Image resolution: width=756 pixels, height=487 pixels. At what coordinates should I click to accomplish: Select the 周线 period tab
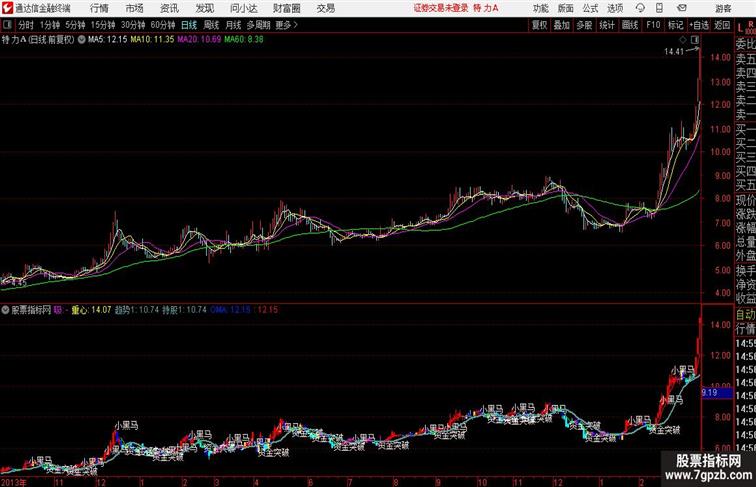(x=211, y=25)
